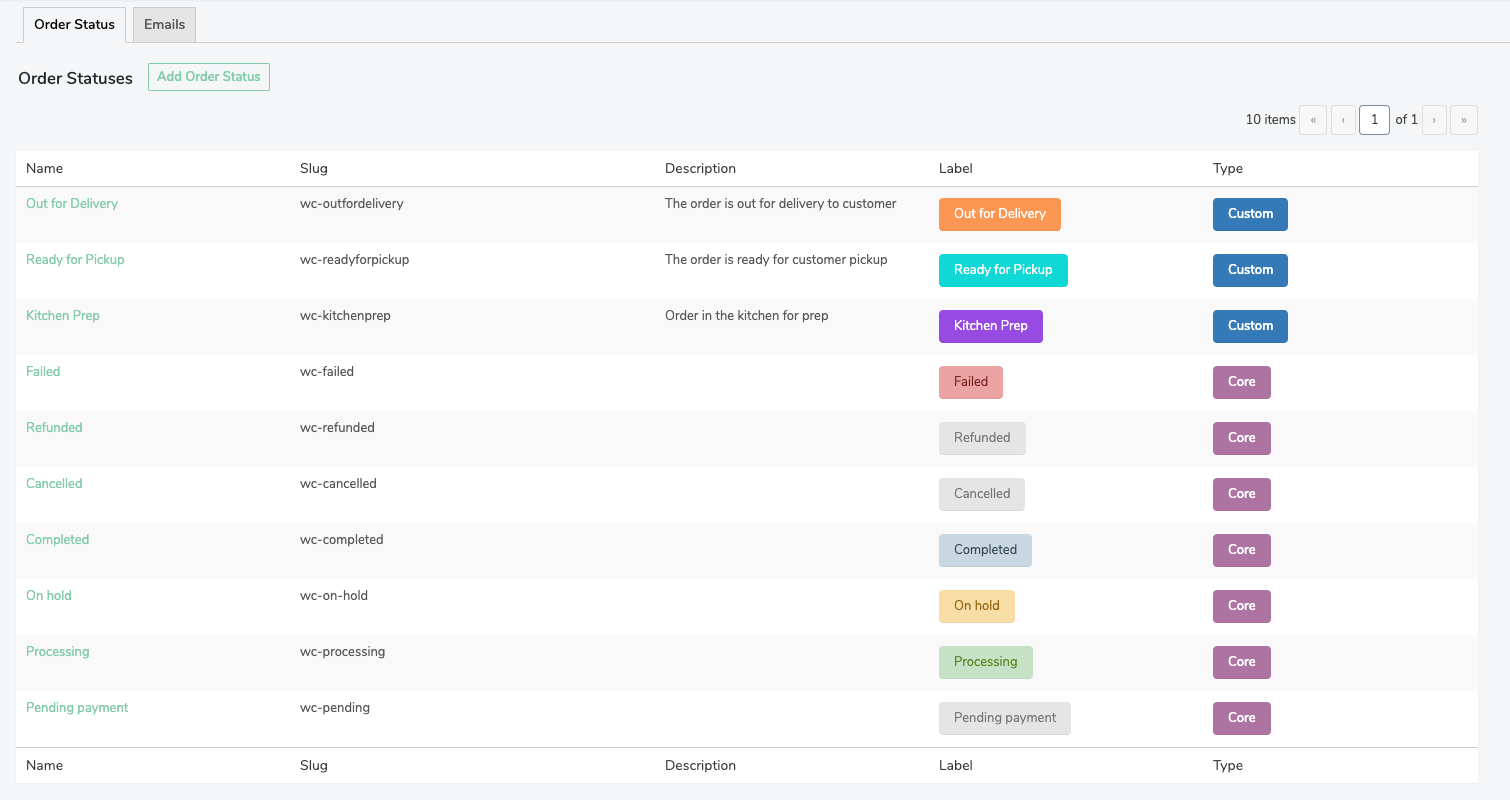This screenshot has width=1510, height=800.
Task: Select the Cancelled status link
Action: pyautogui.click(x=54, y=483)
